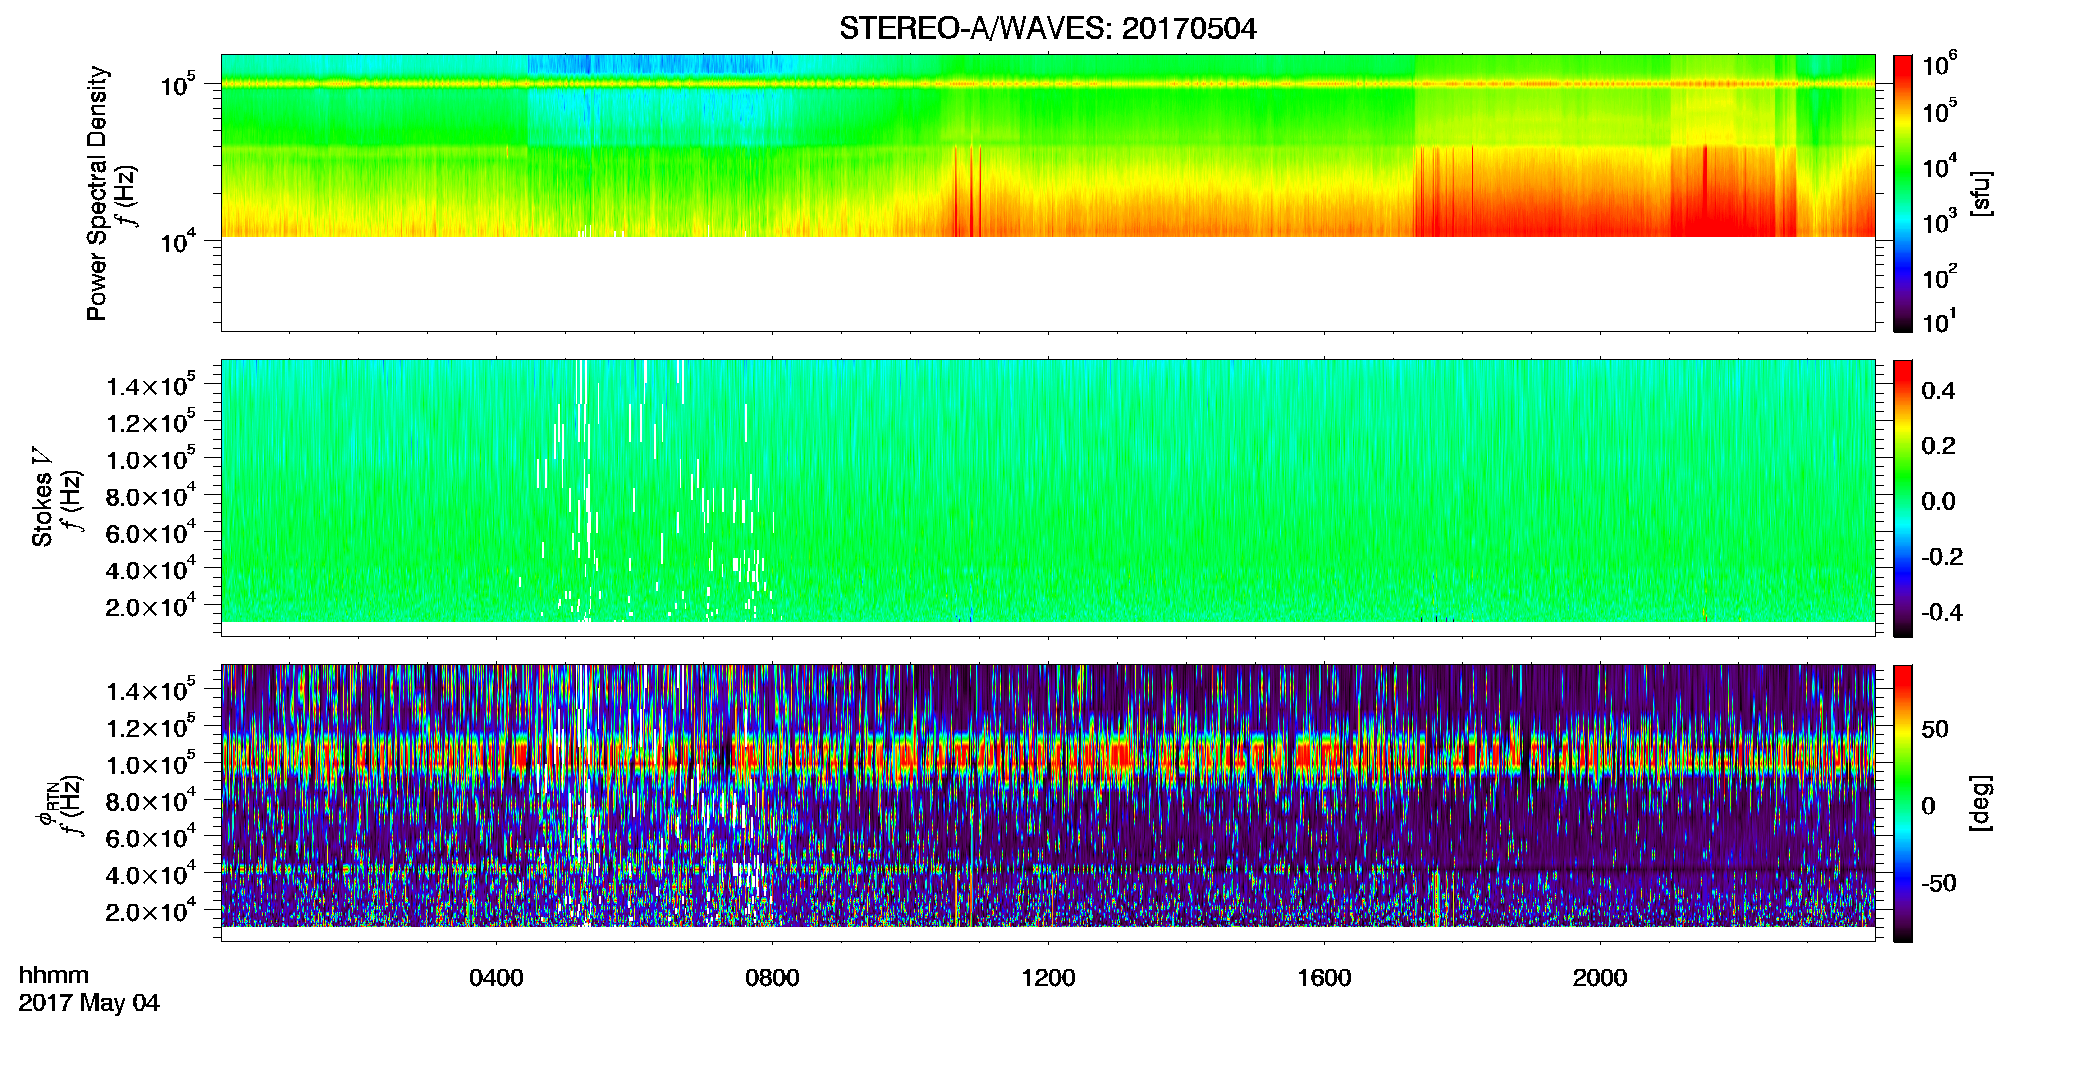Click the 8.0×10^4 tick on φRTN panel

pyautogui.click(x=151, y=800)
